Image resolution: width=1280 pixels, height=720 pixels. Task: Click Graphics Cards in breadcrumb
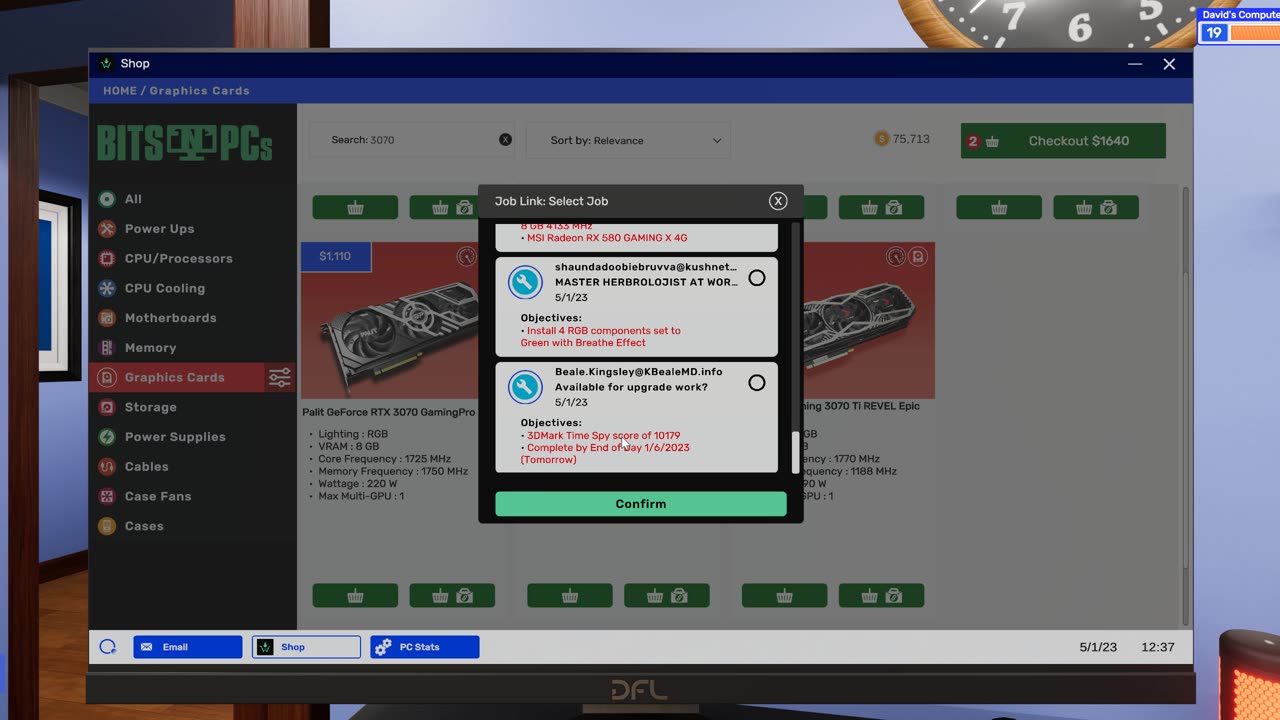(199, 91)
